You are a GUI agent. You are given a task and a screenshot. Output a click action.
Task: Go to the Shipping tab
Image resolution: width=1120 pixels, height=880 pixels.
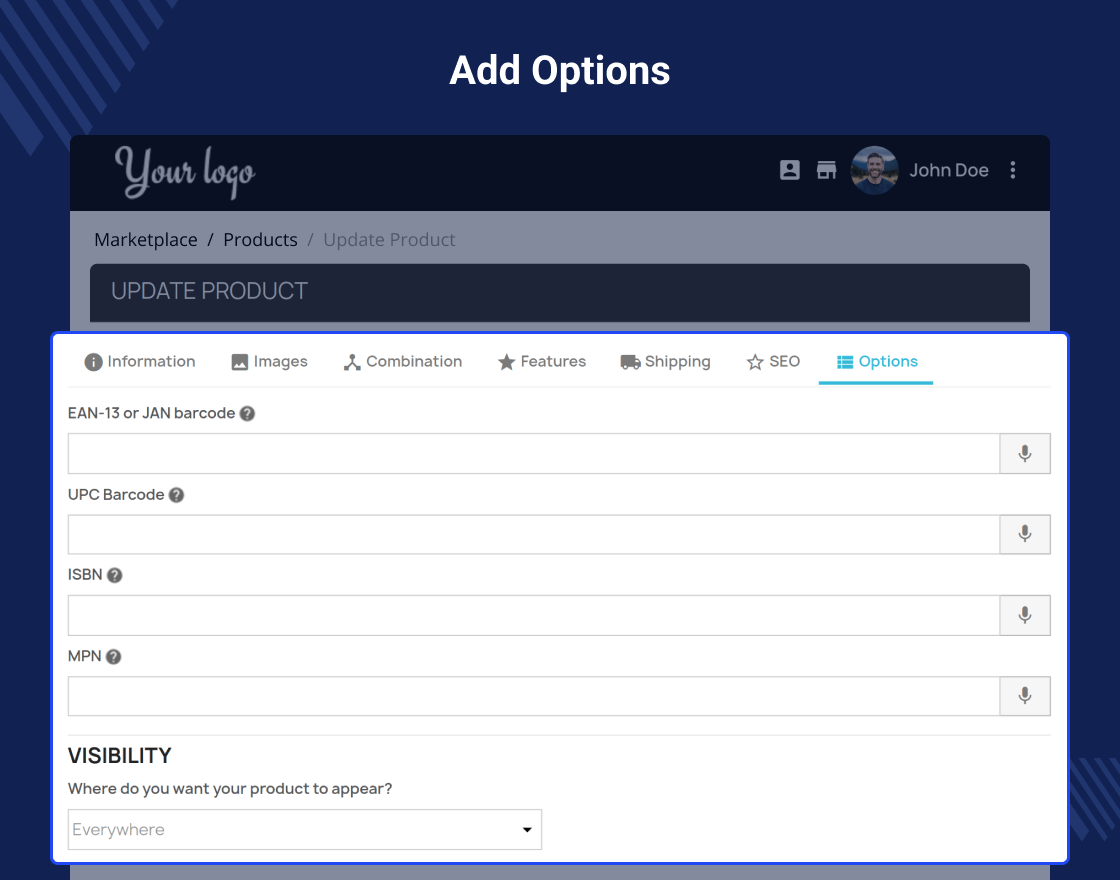coord(666,361)
